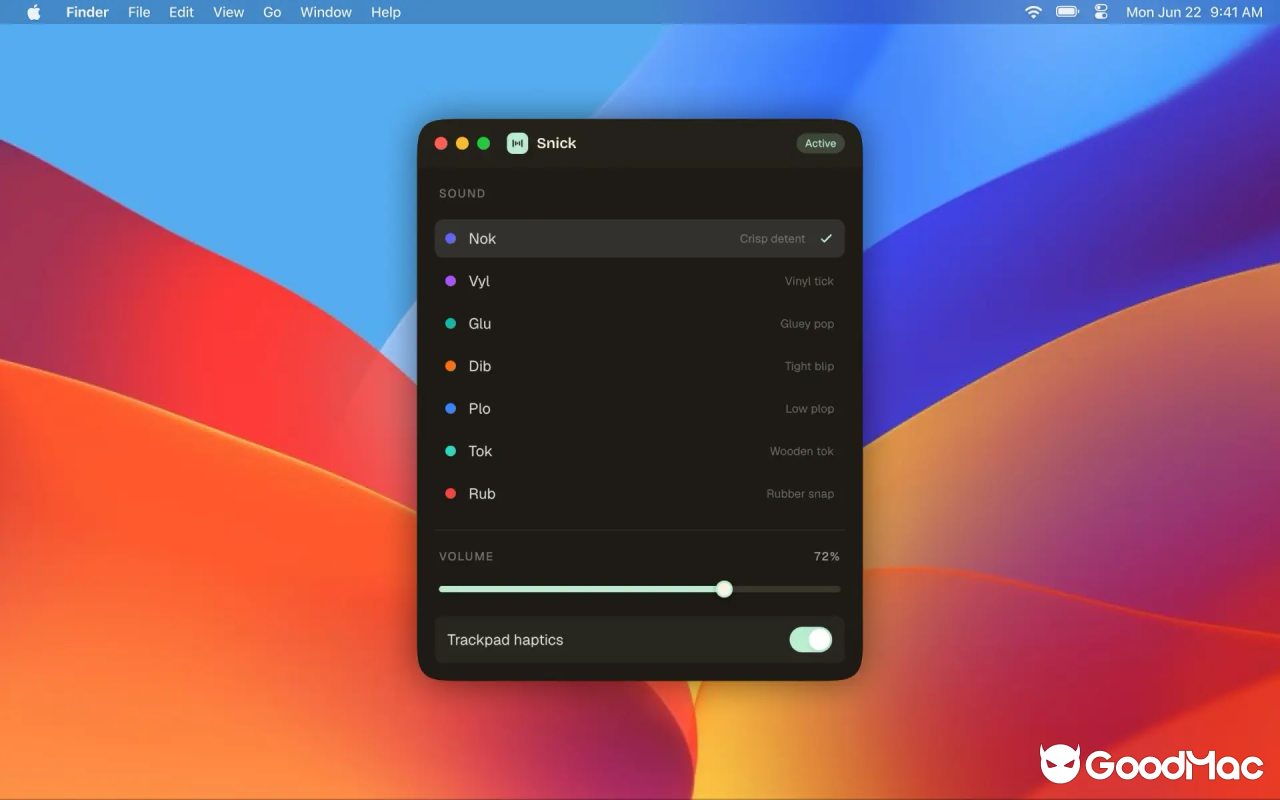Click the unfilled end of volume track
The width and height of the screenshot is (1280, 800).
coord(787,589)
